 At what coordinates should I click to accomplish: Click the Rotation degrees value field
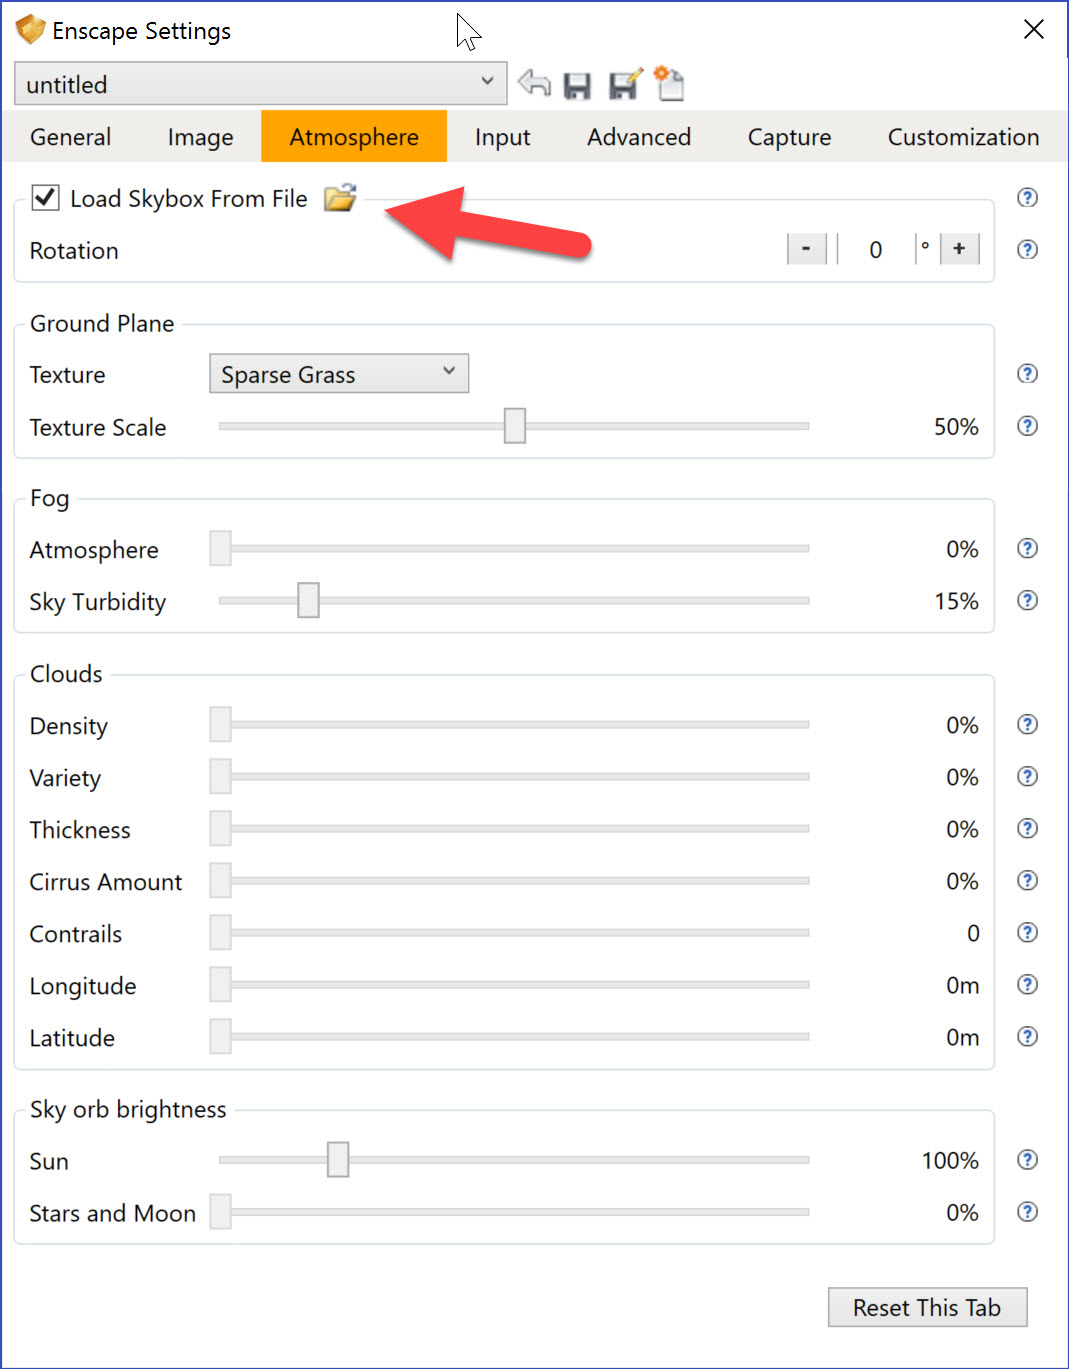(x=876, y=250)
